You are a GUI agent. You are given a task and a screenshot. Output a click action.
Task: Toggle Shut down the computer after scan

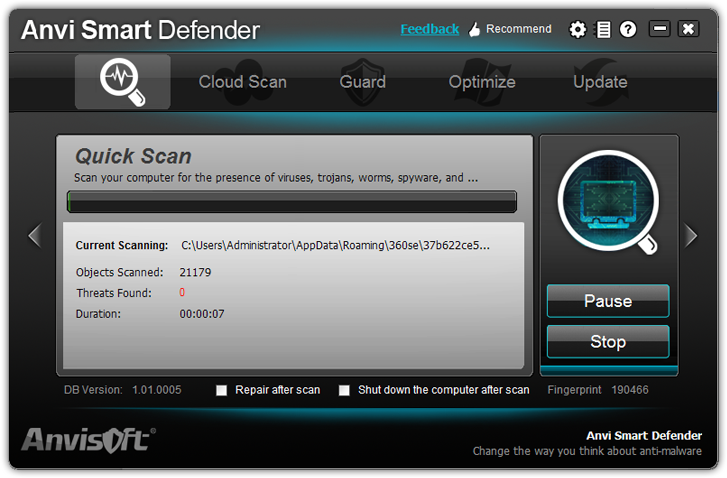pyautogui.click(x=345, y=390)
